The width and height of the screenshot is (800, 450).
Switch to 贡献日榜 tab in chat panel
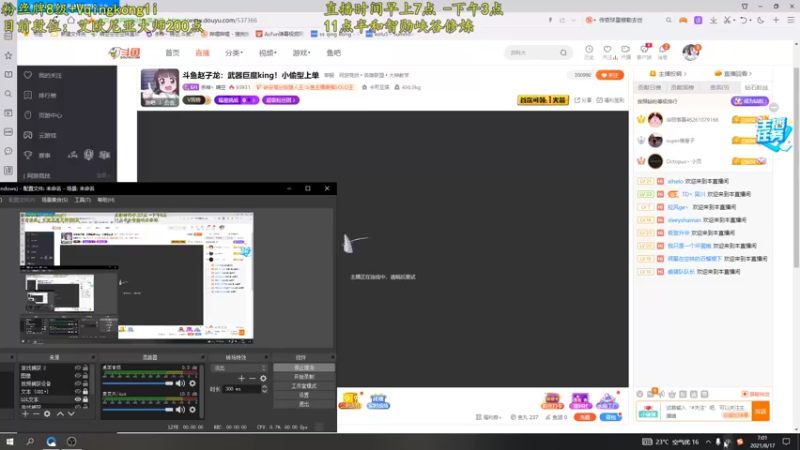tap(649, 88)
